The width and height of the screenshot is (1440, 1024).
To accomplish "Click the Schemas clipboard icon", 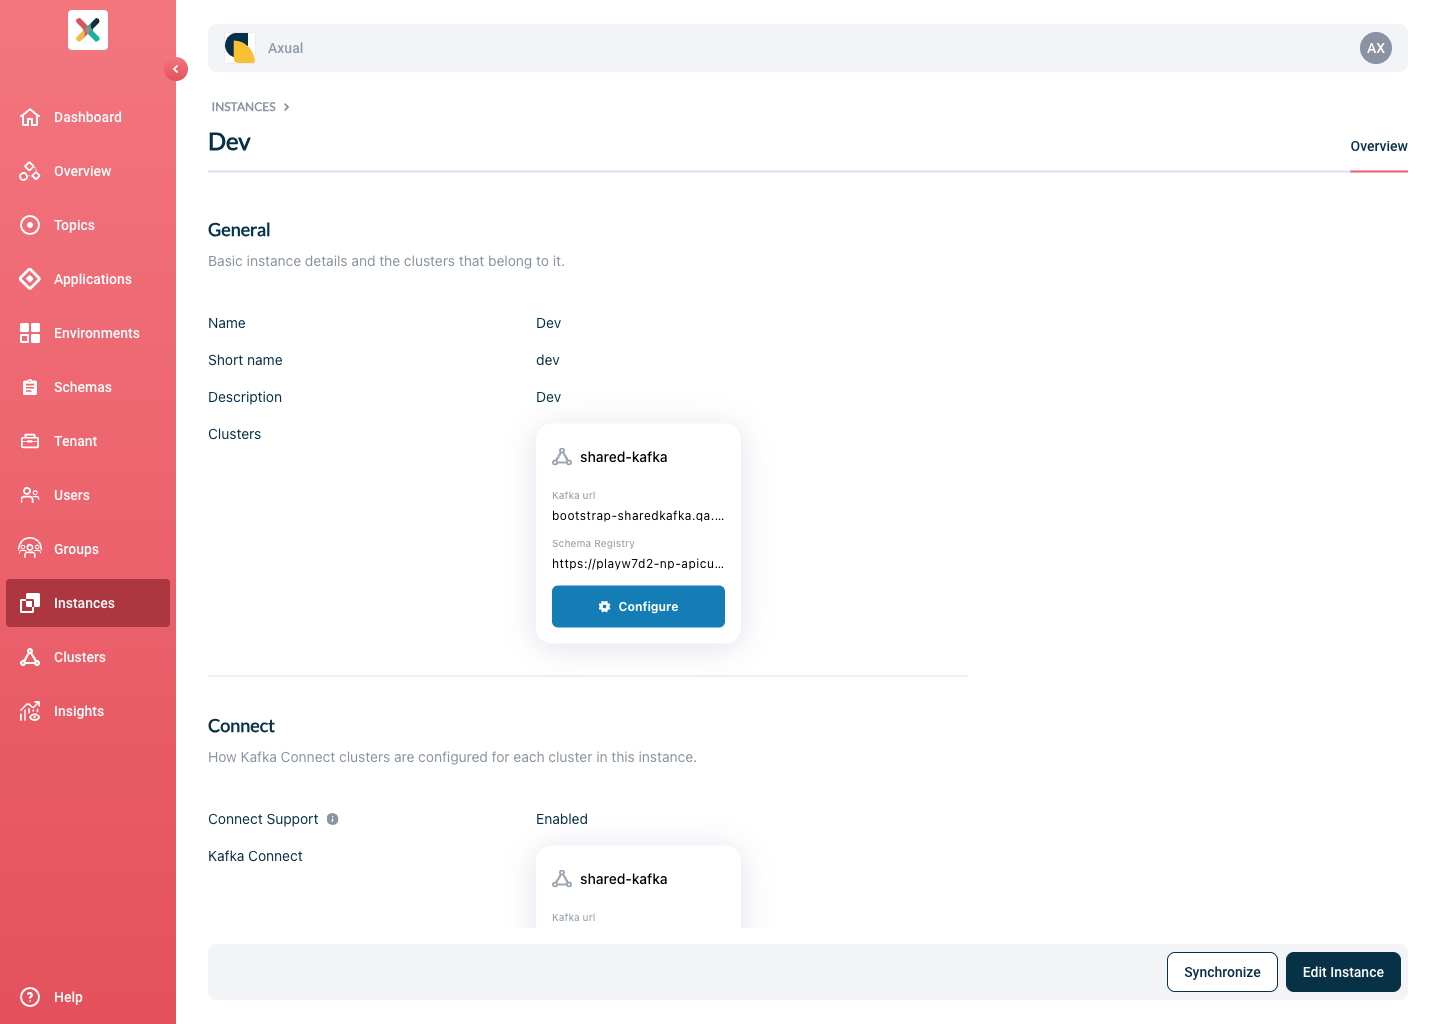I will pyautogui.click(x=30, y=387).
